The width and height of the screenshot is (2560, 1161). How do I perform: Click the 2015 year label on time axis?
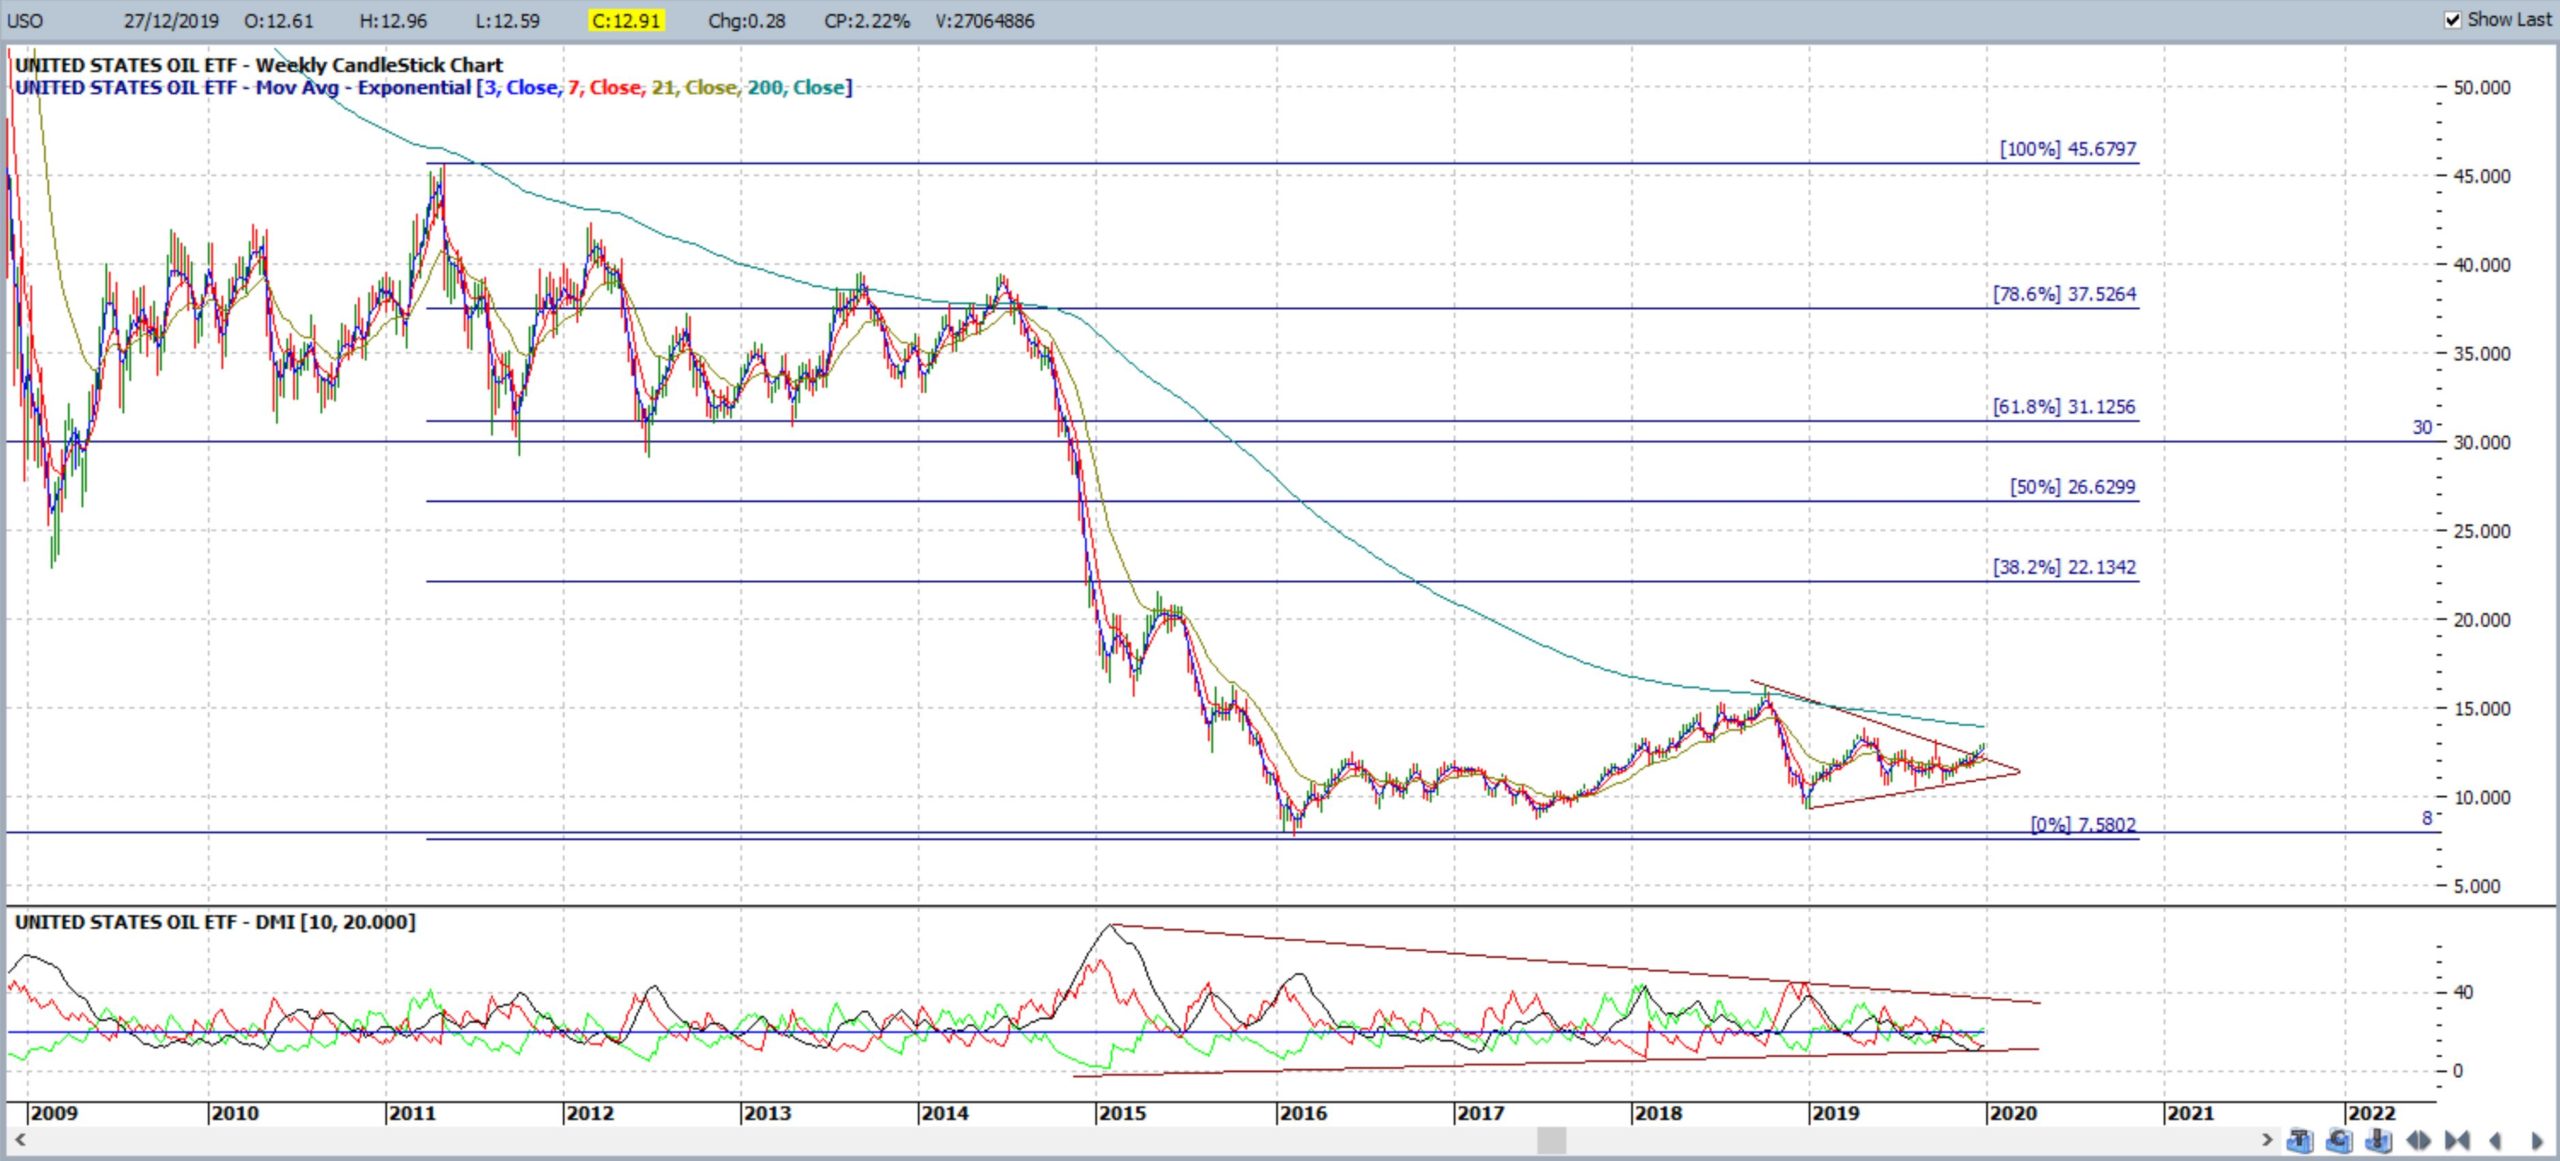coord(1122,1113)
